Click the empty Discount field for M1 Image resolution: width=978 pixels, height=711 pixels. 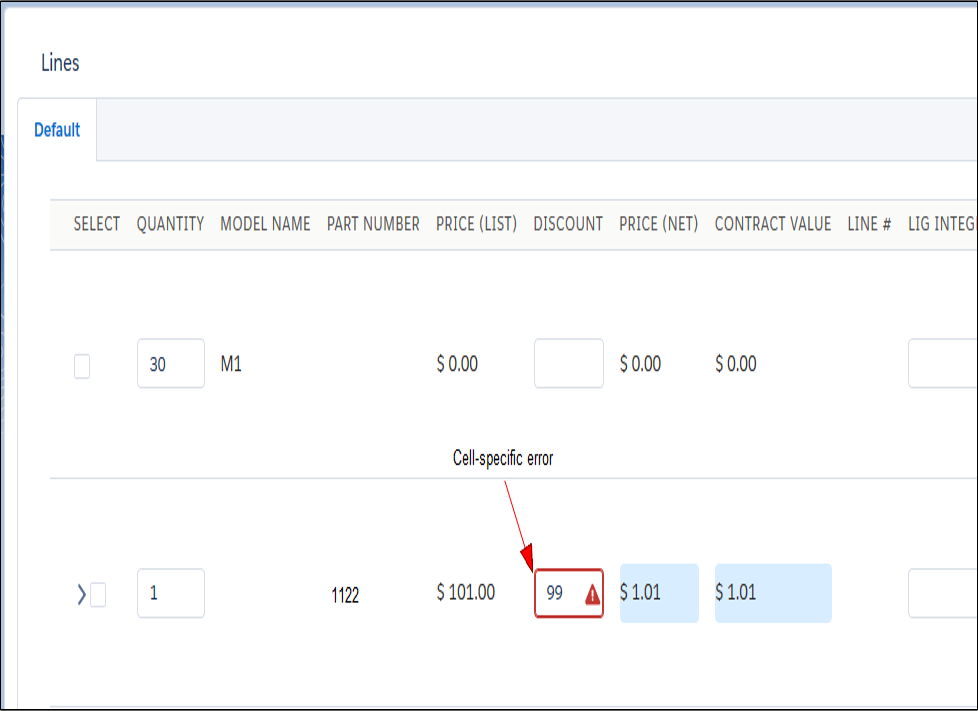(568, 364)
